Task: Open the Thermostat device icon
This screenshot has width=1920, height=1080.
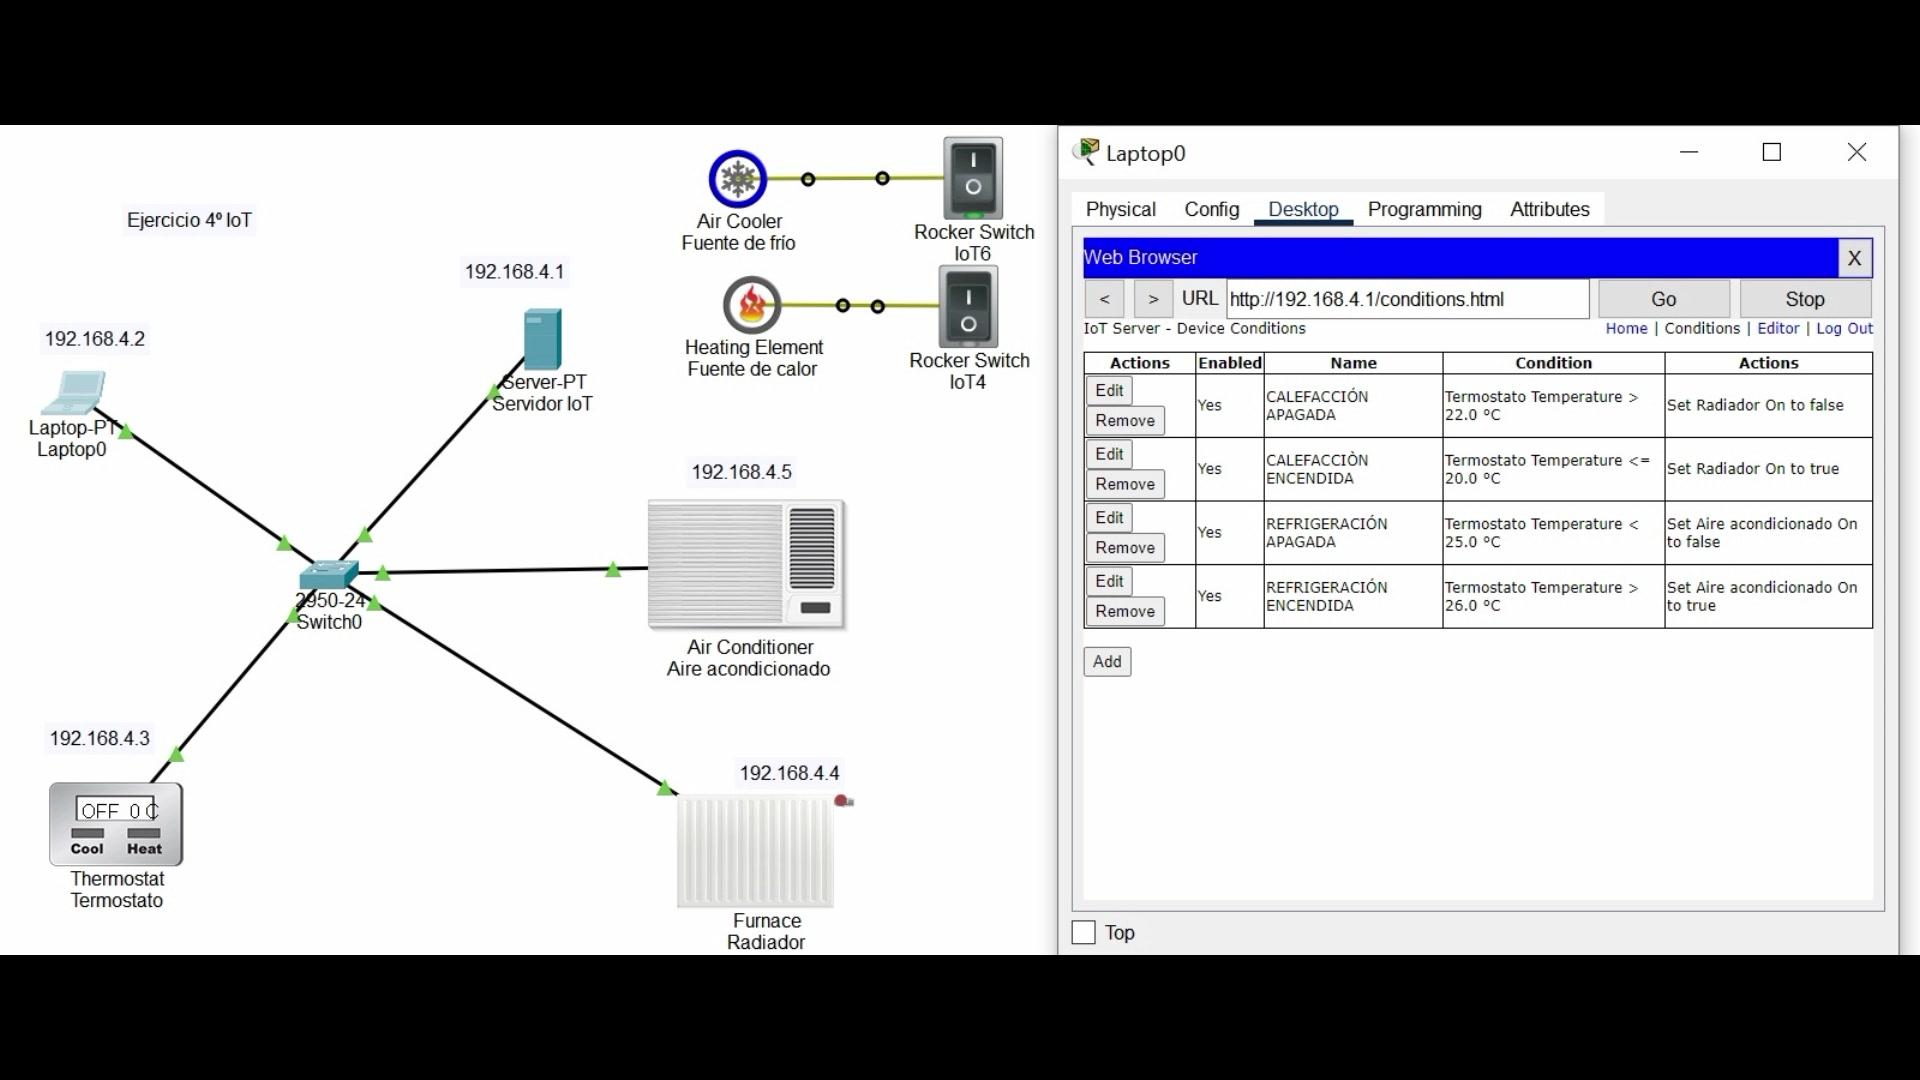Action: (x=116, y=824)
